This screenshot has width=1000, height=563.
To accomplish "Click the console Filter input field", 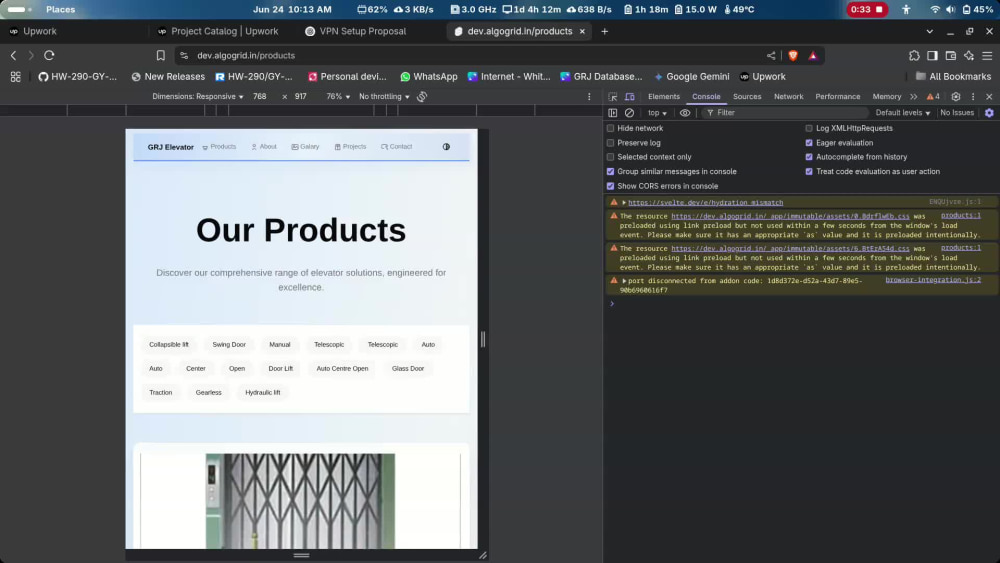I will click(x=788, y=113).
